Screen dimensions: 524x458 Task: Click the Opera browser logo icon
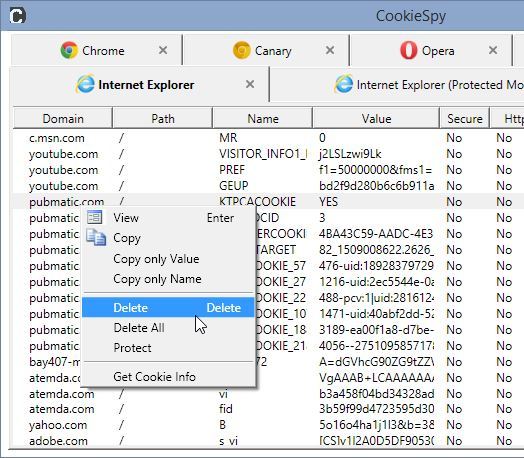[x=408, y=50]
